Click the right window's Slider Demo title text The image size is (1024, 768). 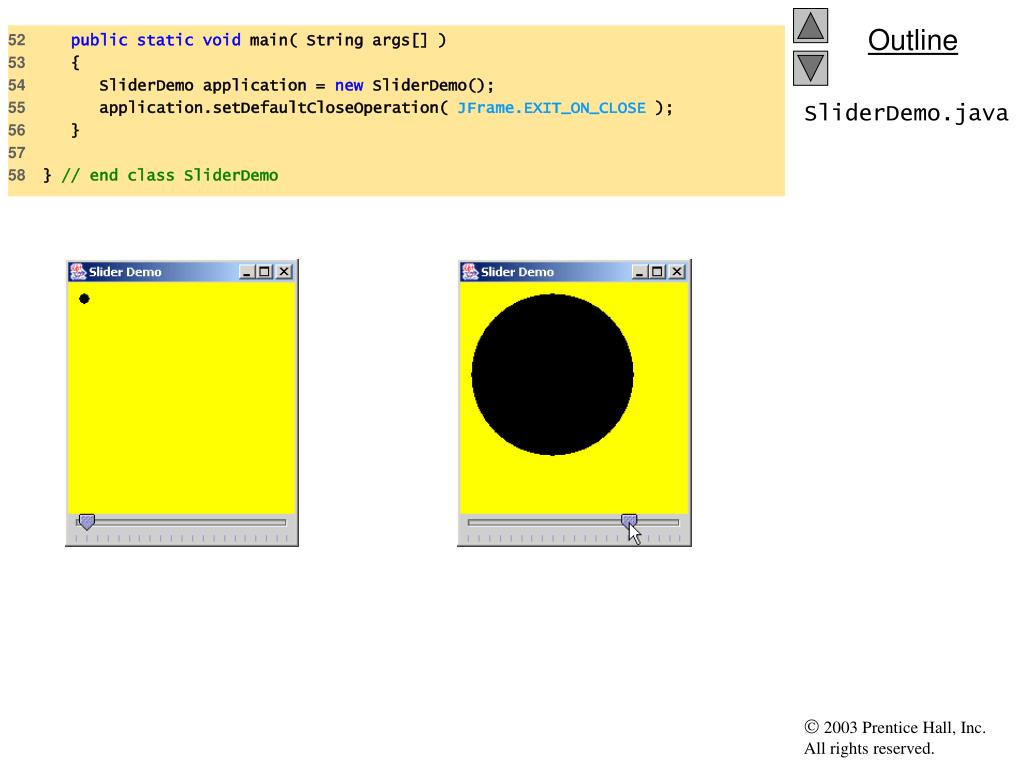pos(517,272)
